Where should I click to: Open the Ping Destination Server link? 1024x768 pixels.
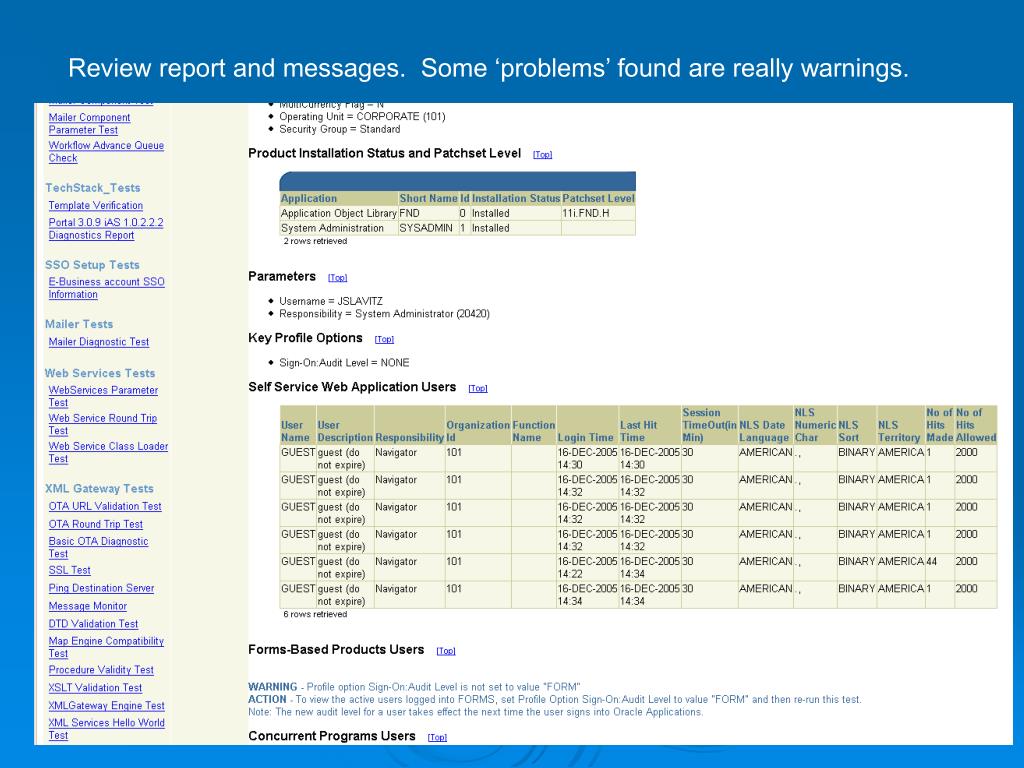coord(101,588)
